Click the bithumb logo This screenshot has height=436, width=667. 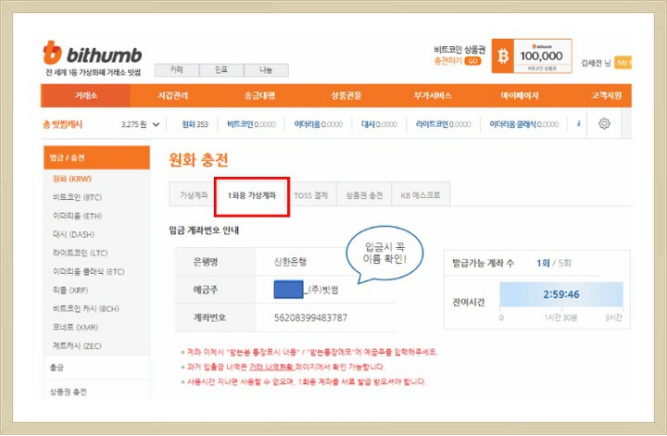pyautogui.click(x=92, y=54)
